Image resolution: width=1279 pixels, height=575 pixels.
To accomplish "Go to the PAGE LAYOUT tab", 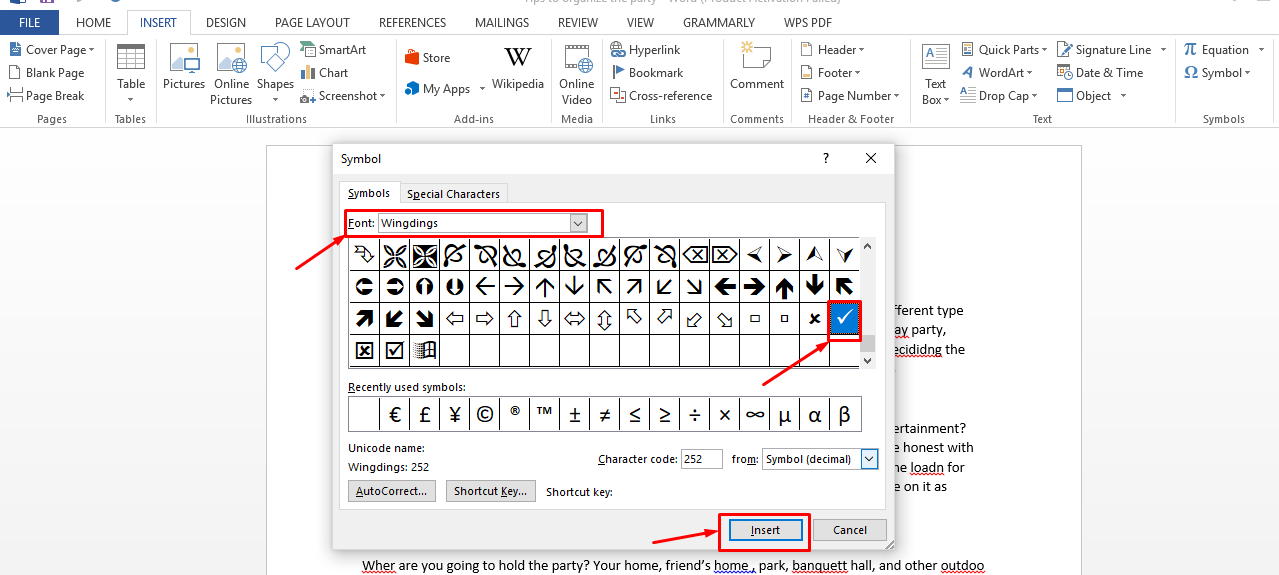I will [x=313, y=22].
